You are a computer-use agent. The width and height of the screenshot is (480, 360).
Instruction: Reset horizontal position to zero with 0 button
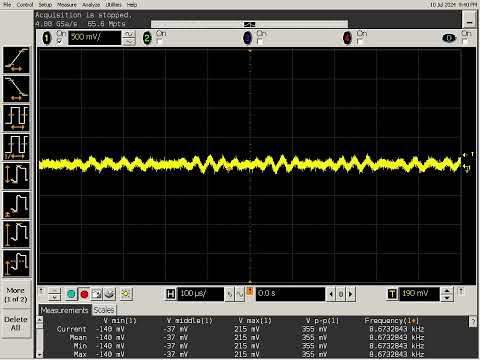341,294
